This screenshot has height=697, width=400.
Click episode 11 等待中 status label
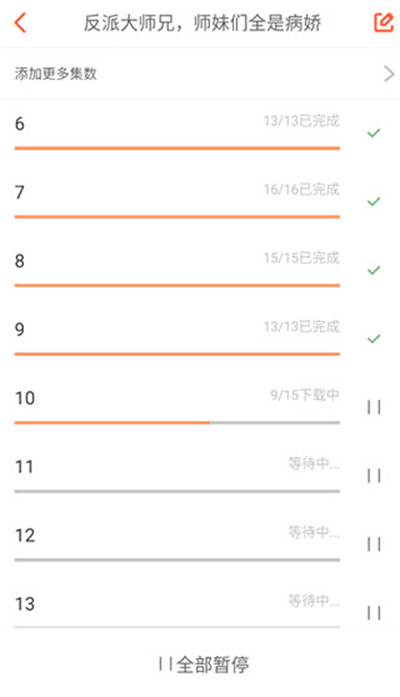[314, 464]
